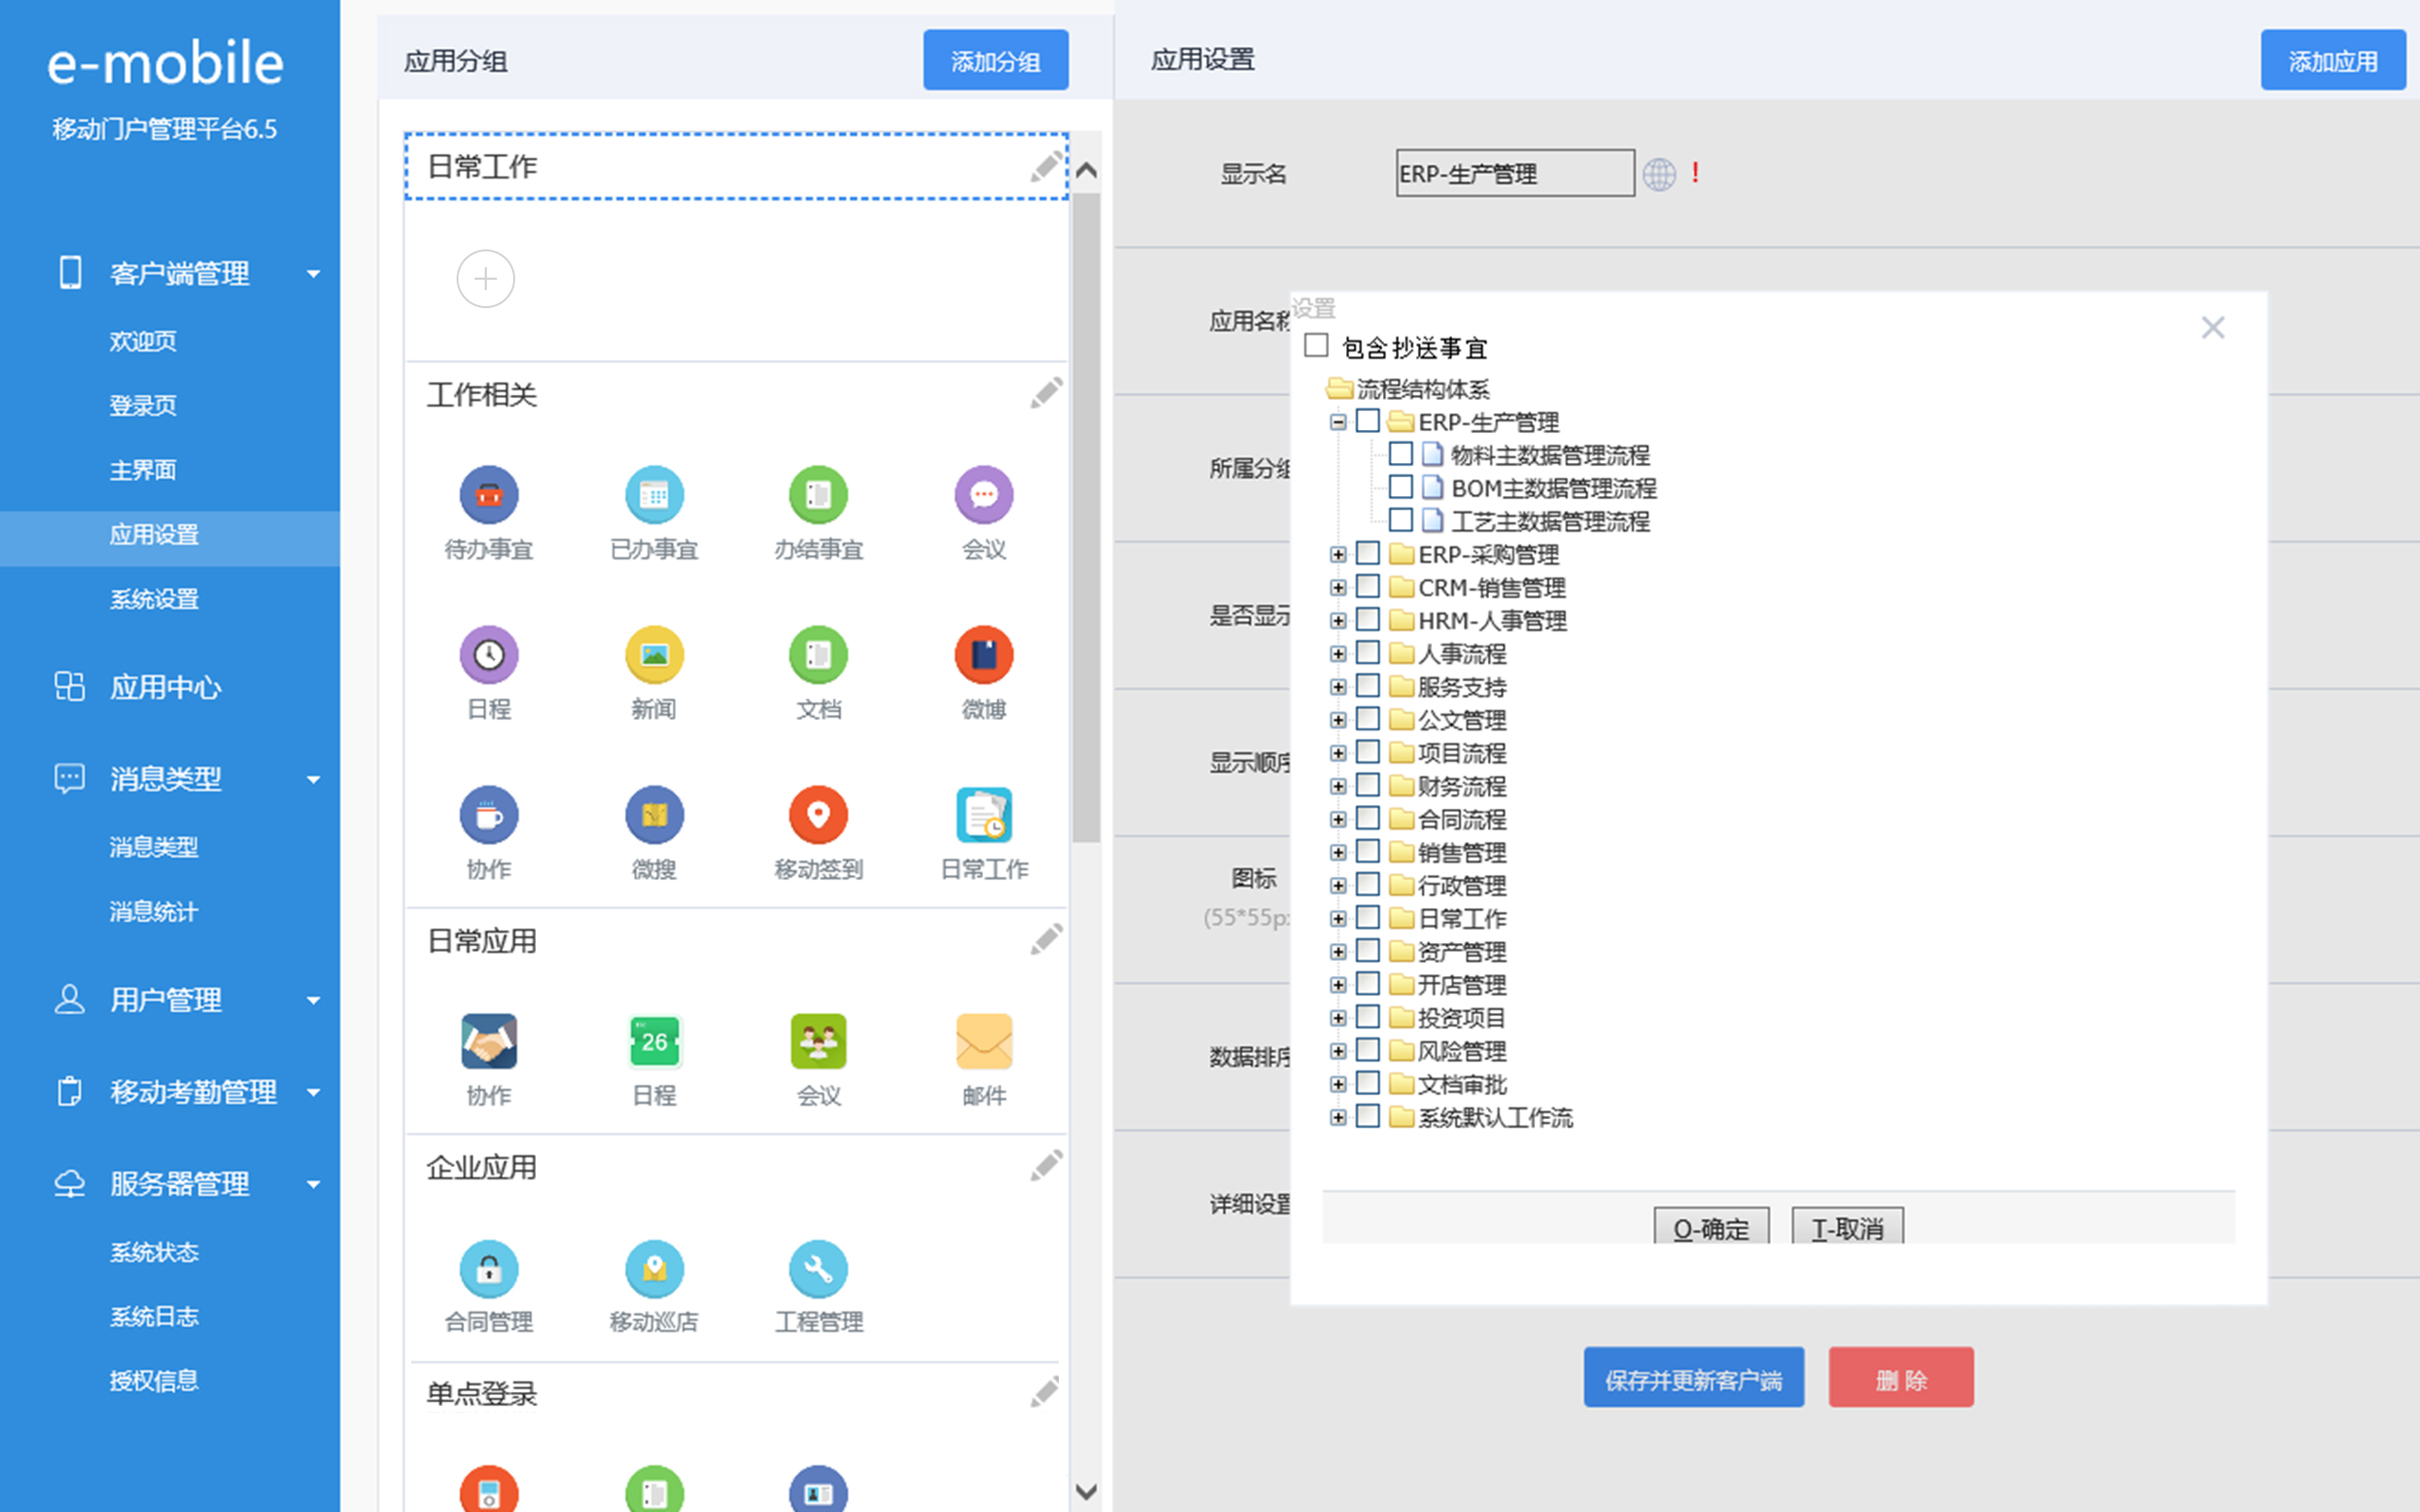Close the 设置 dialog with X

tap(2212, 327)
